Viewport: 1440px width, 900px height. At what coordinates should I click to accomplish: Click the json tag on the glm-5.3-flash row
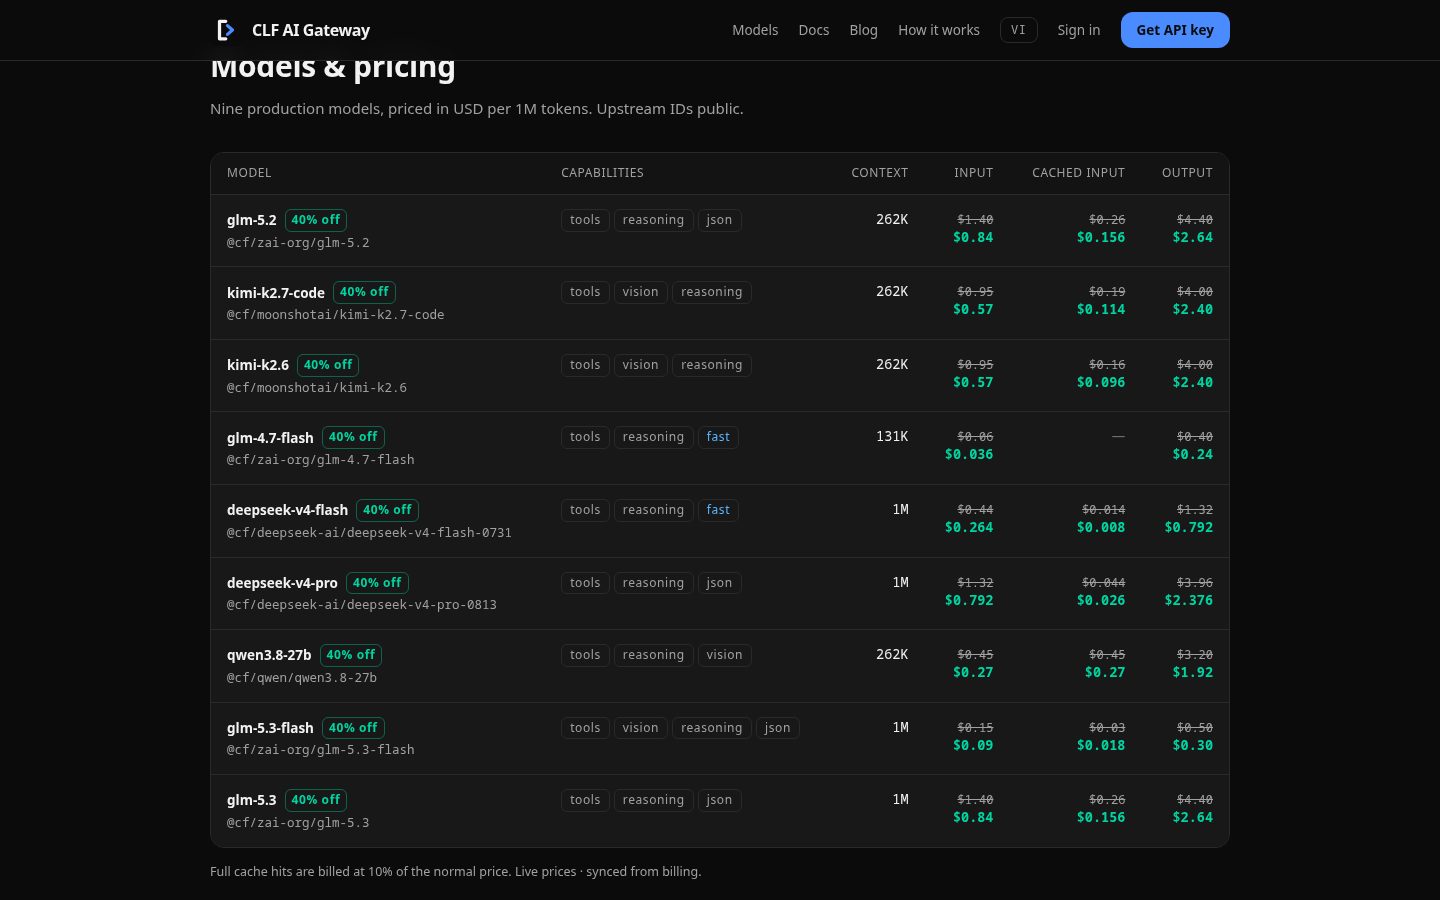click(777, 728)
